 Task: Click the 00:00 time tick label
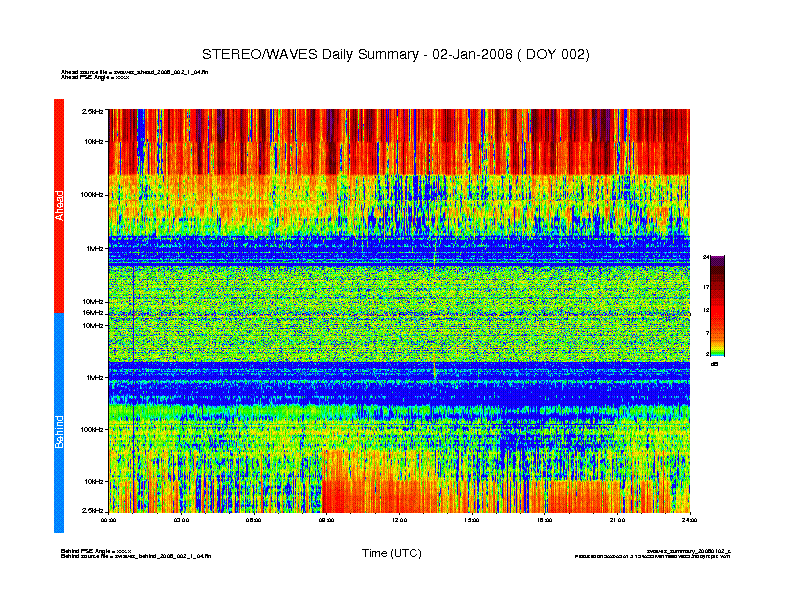[109, 520]
